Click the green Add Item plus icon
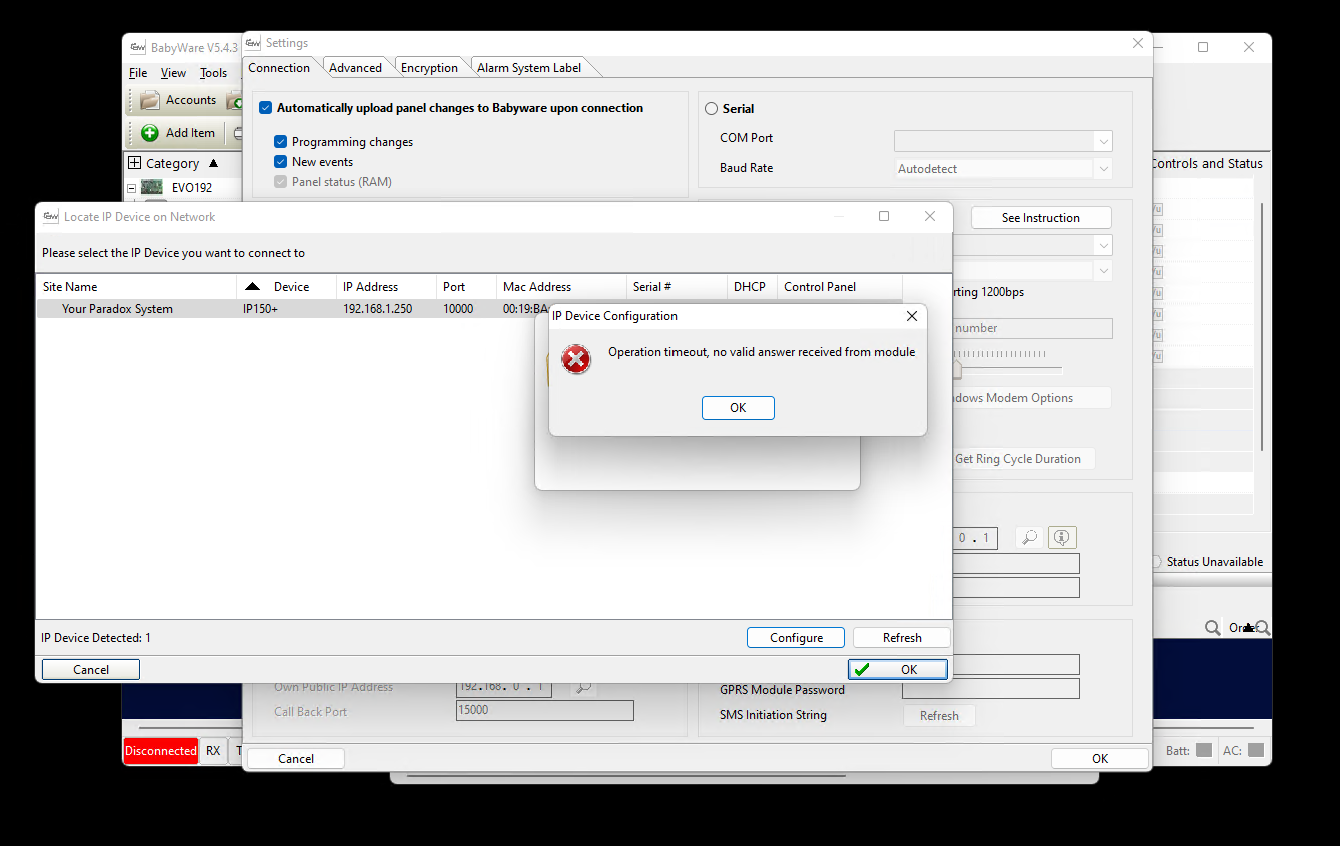The width and height of the screenshot is (1340, 846). point(148,133)
